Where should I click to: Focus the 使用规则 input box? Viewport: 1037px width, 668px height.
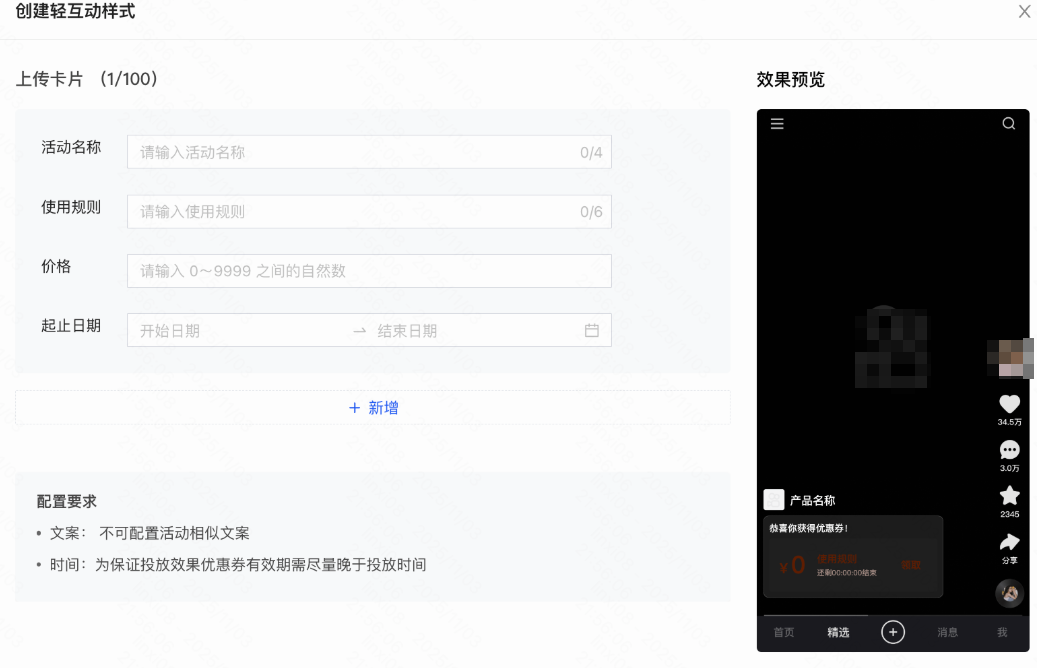tap(369, 212)
